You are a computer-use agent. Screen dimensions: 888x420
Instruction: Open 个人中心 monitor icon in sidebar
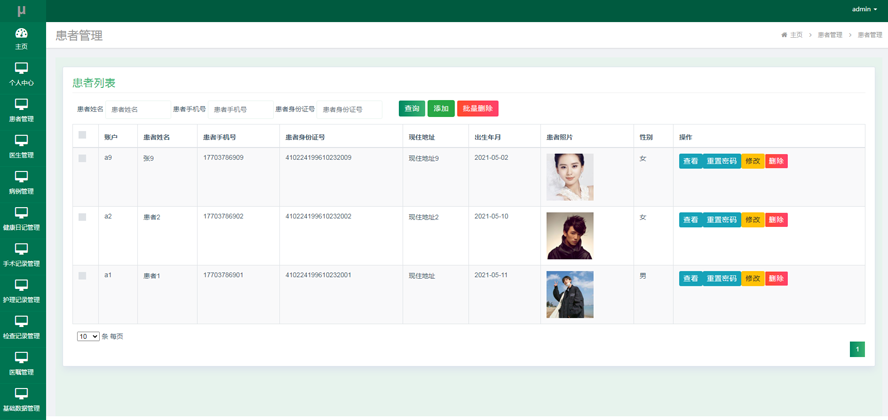click(21, 68)
